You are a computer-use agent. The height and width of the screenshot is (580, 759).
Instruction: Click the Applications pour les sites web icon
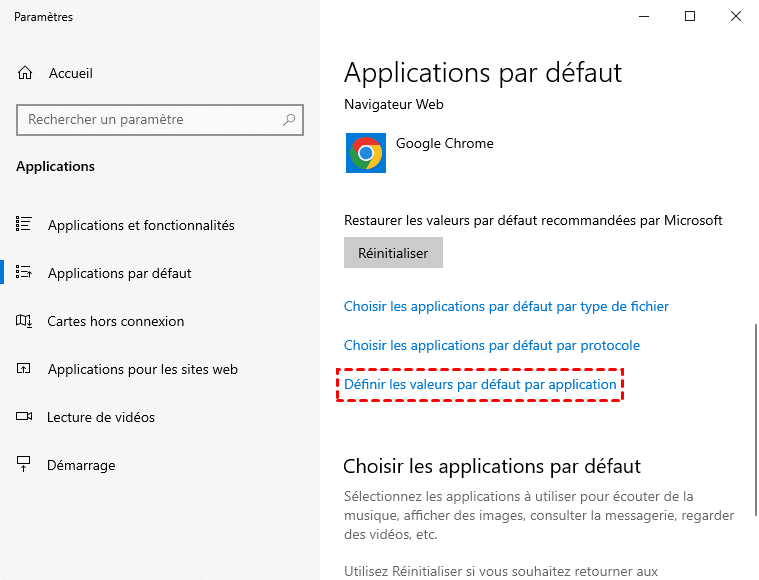click(25, 369)
